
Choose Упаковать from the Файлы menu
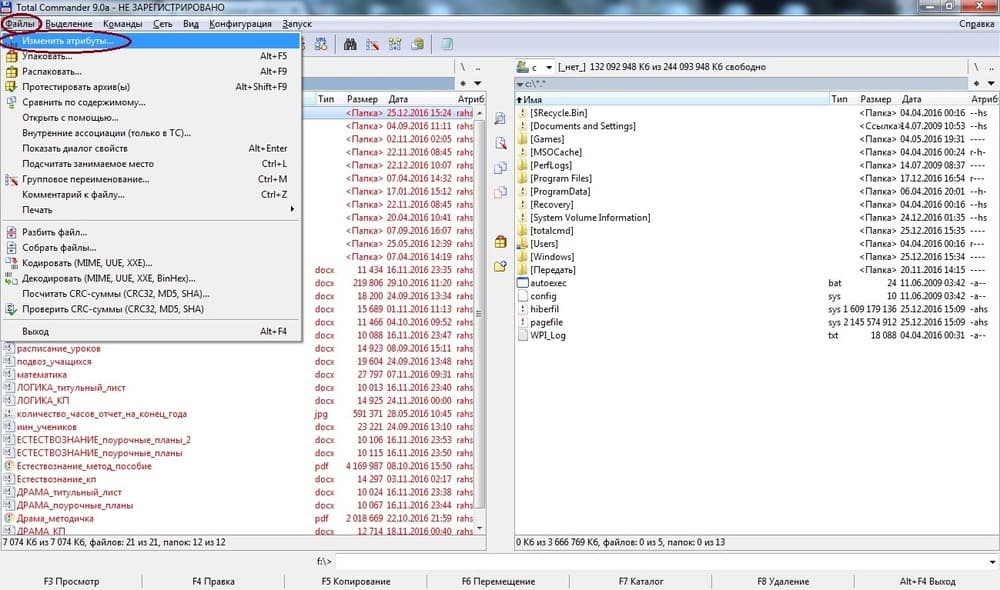click(151, 56)
